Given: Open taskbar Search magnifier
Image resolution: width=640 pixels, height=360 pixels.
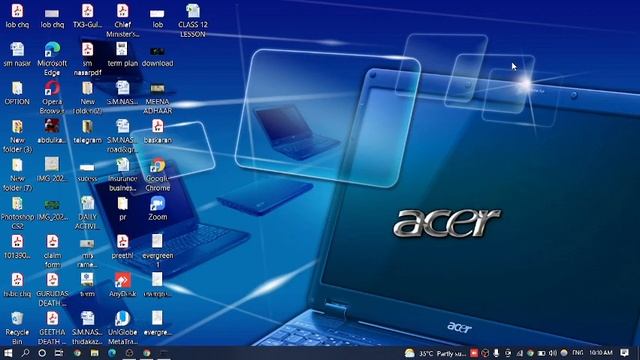Looking at the screenshot, I should (25, 353).
